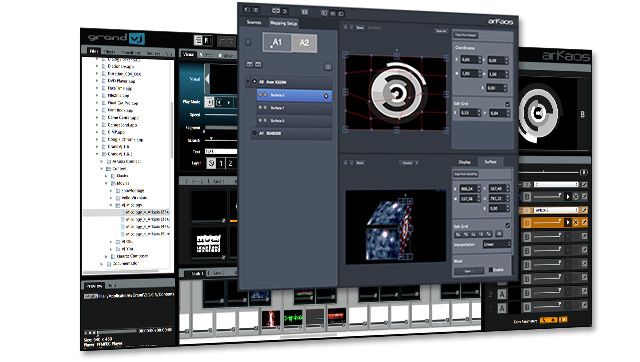Select the highlighted file row in GrandVJ tree

pyautogui.click(x=126, y=213)
